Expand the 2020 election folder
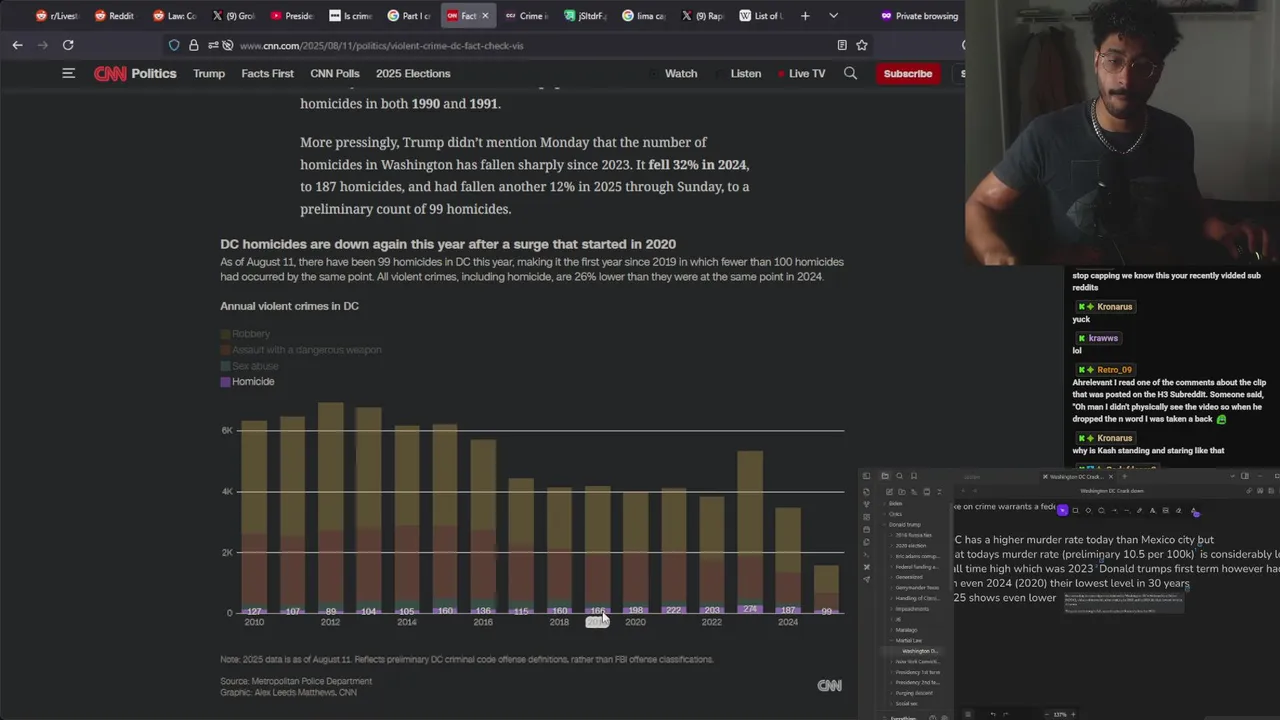The image size is (1280, 720). (910, 545)
